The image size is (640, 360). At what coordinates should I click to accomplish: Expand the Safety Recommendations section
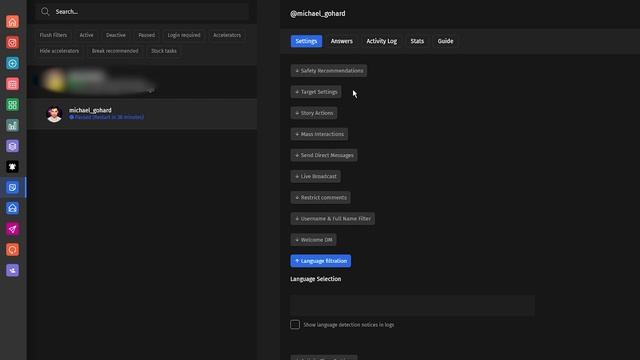329,71
